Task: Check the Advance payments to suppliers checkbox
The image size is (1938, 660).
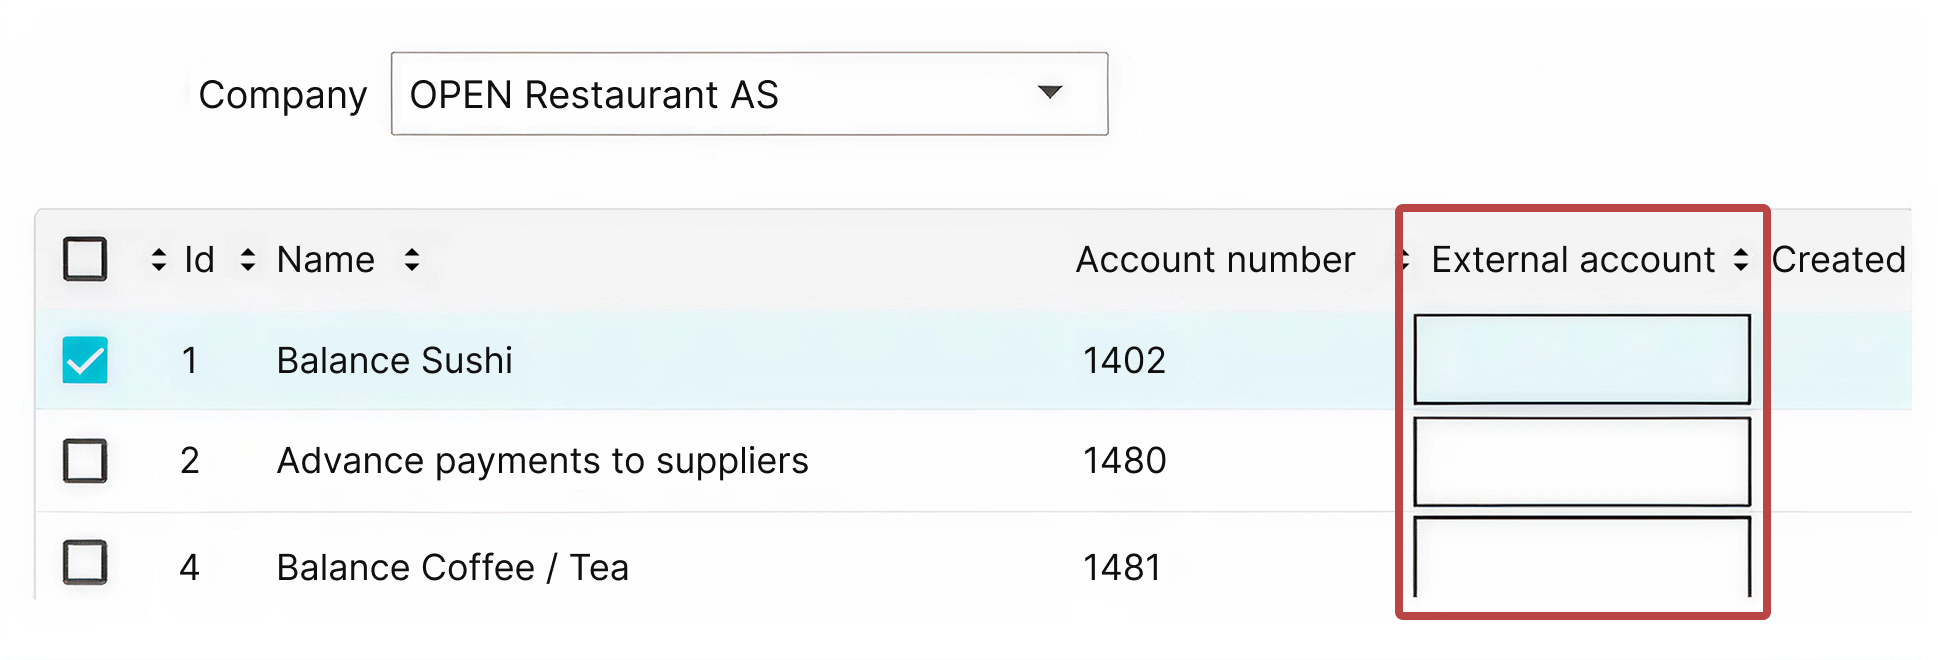Action: 85,461
